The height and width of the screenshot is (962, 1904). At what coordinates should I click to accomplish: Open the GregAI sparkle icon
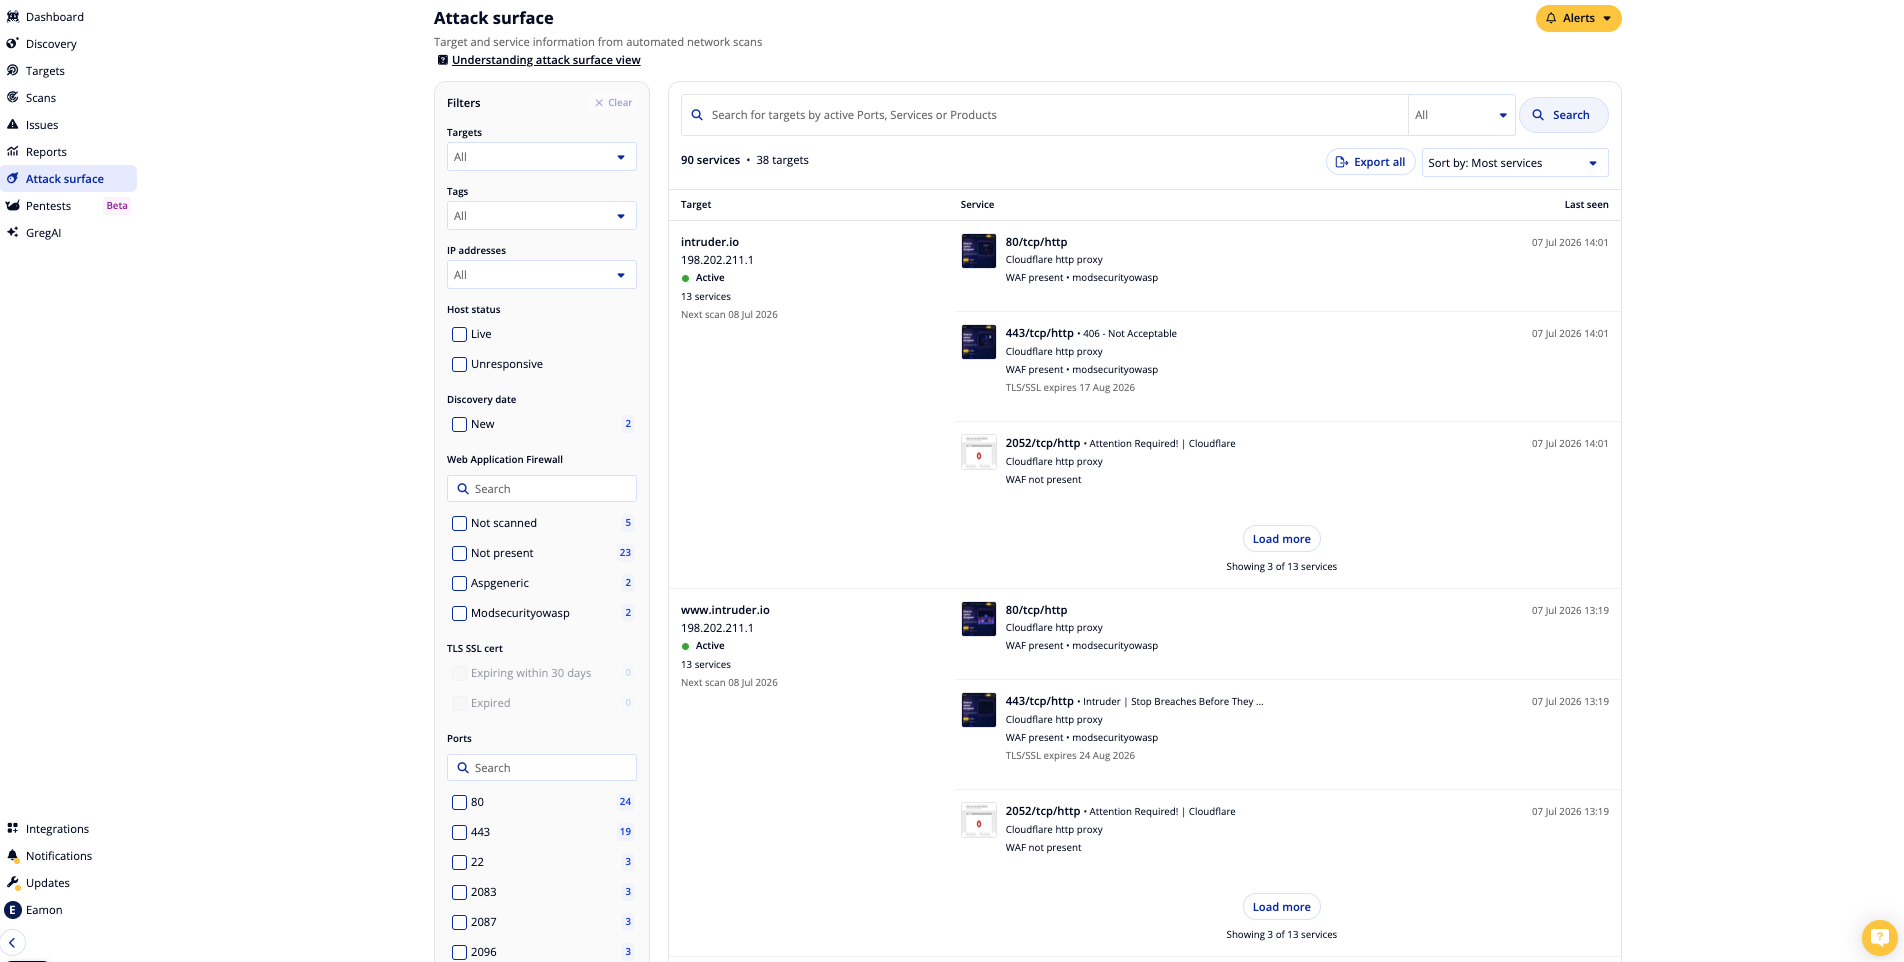pyautogui.click(x=12, y=232)
